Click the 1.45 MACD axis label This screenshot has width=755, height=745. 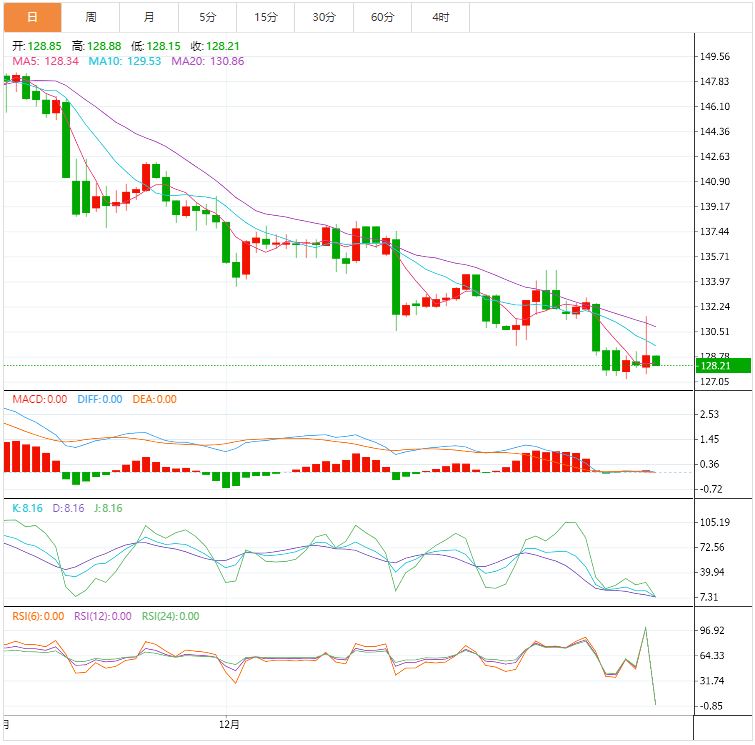click(709, 439)
